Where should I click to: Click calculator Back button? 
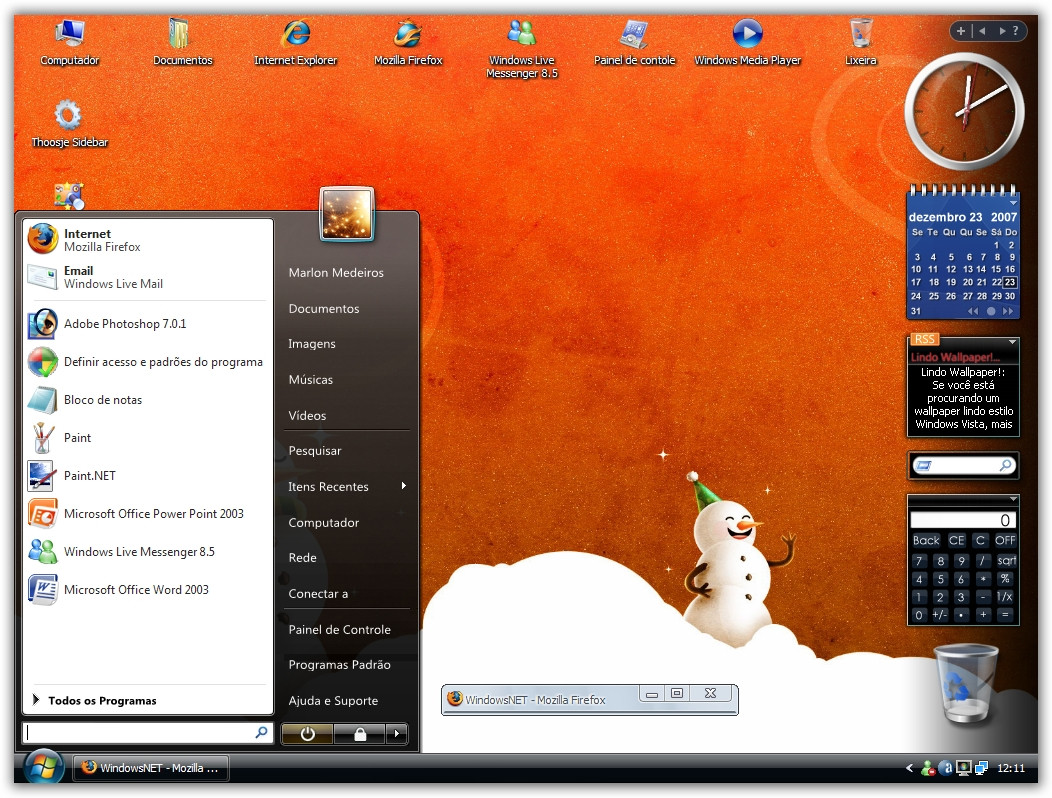(926, 540)
